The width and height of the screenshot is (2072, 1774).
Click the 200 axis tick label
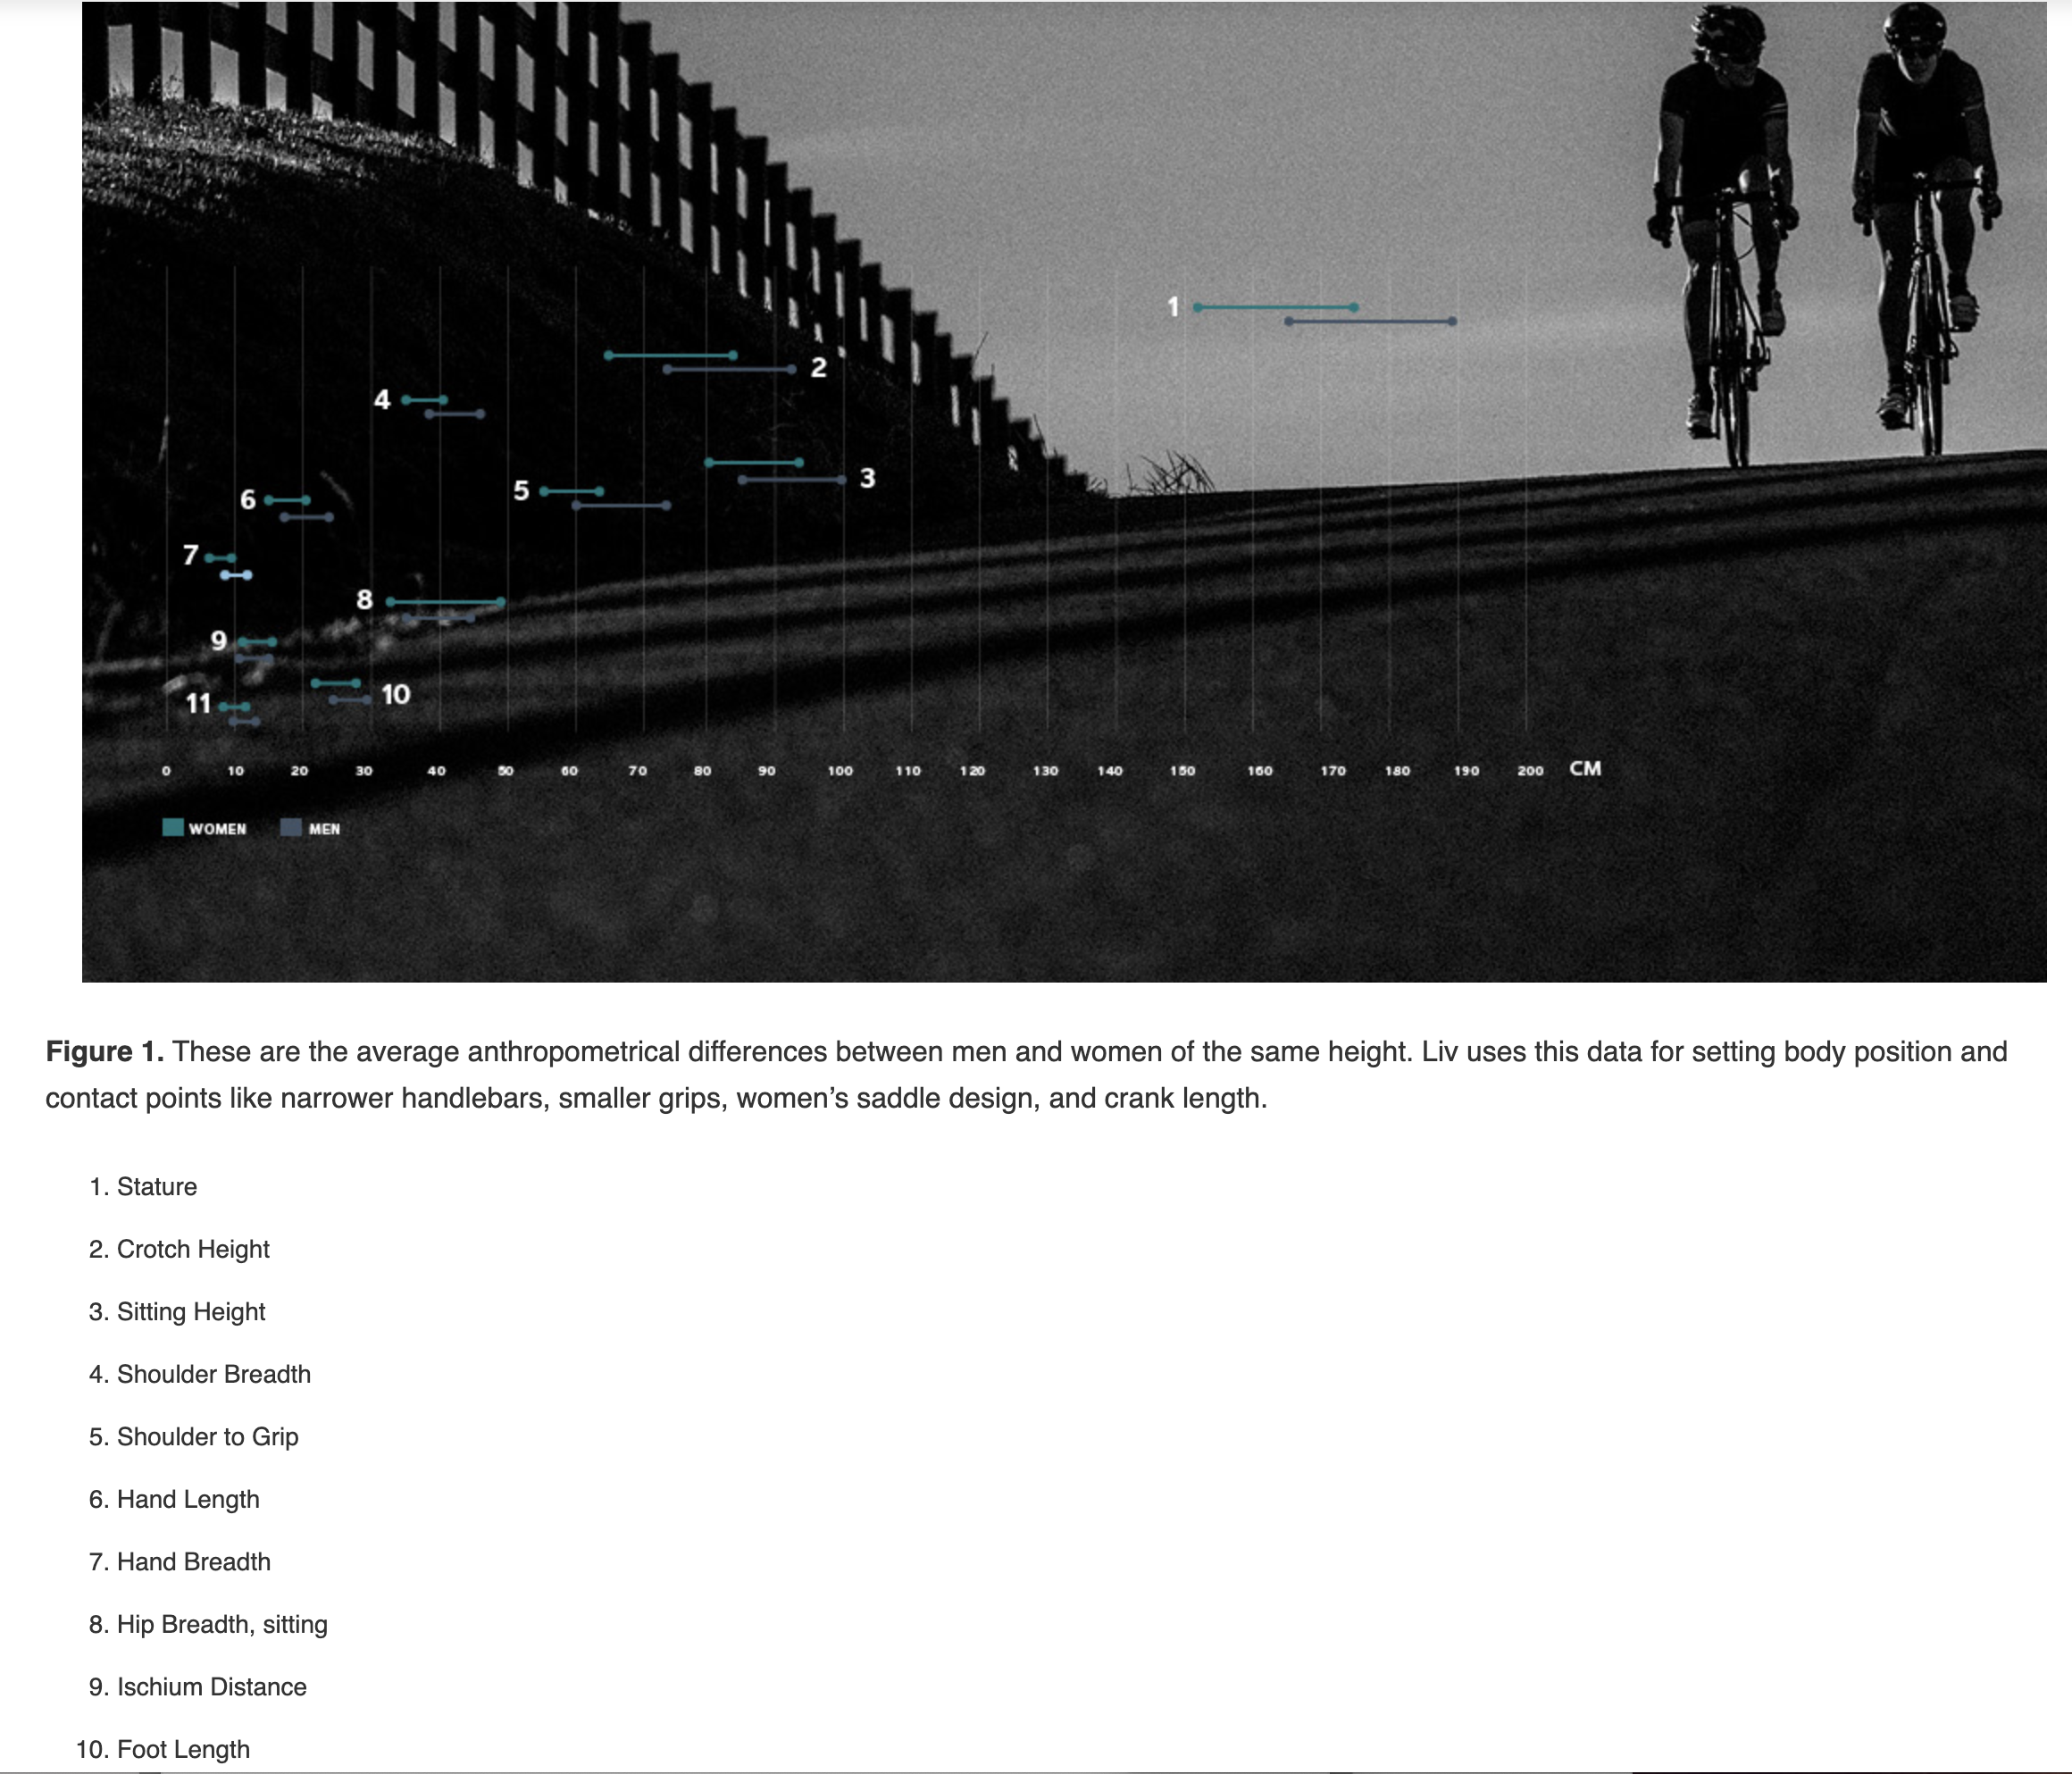tap(1530, 771)
